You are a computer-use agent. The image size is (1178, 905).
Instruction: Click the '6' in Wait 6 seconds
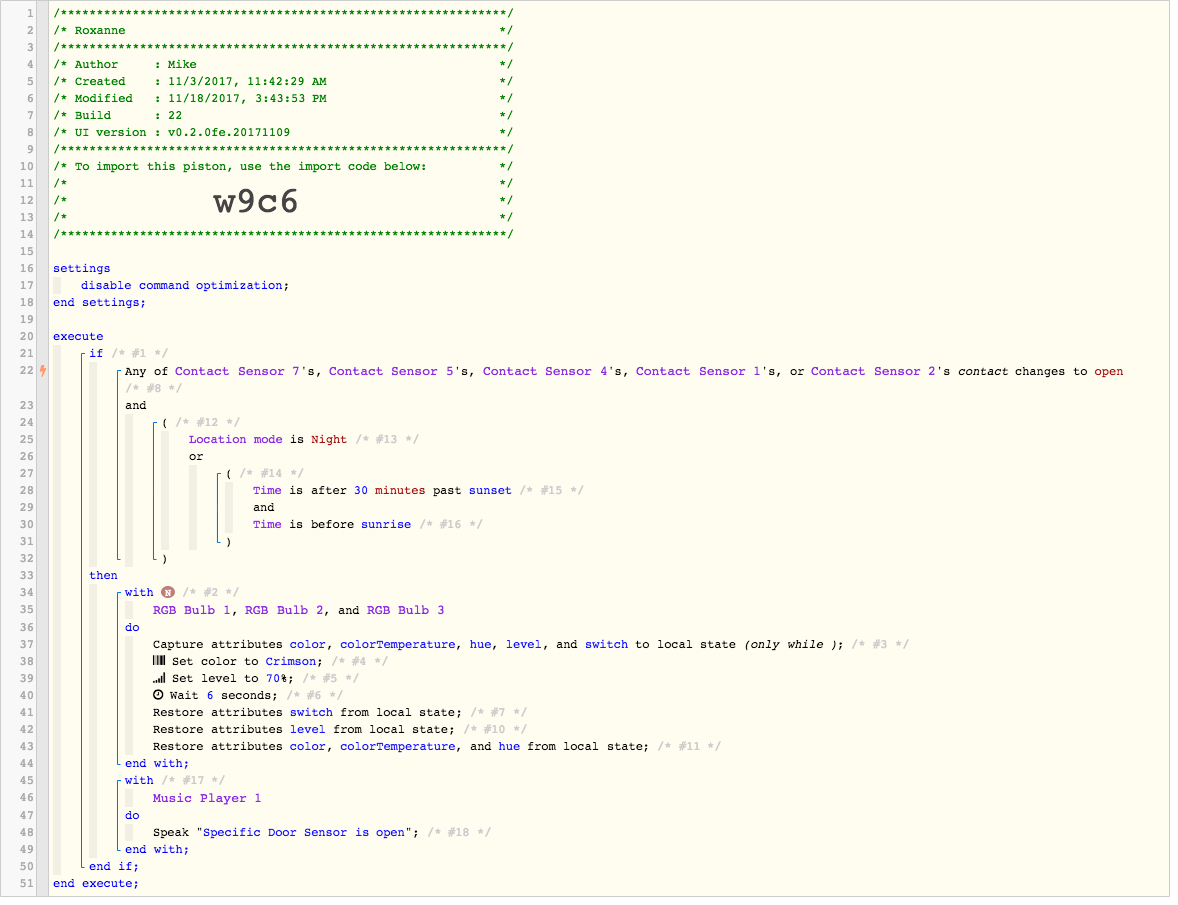pos(210,695)
